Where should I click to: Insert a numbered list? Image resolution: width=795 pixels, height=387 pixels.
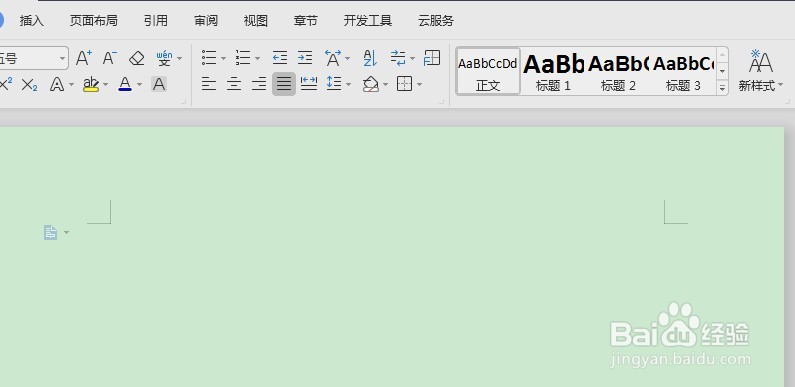[x=243, y=58]
